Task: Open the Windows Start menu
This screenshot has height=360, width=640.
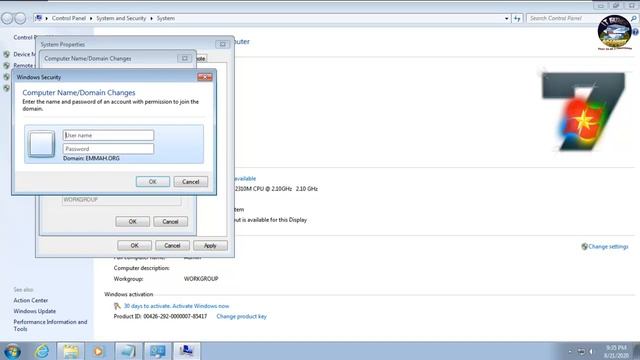Action: [12, 351]
